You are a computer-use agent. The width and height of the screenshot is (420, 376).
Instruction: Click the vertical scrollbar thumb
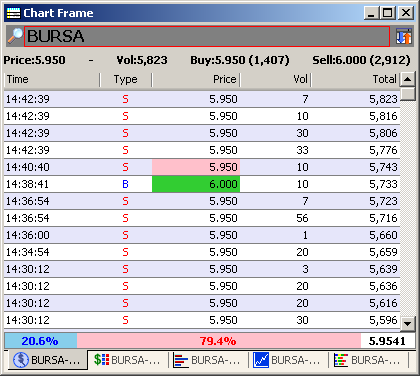pos(408,94)
